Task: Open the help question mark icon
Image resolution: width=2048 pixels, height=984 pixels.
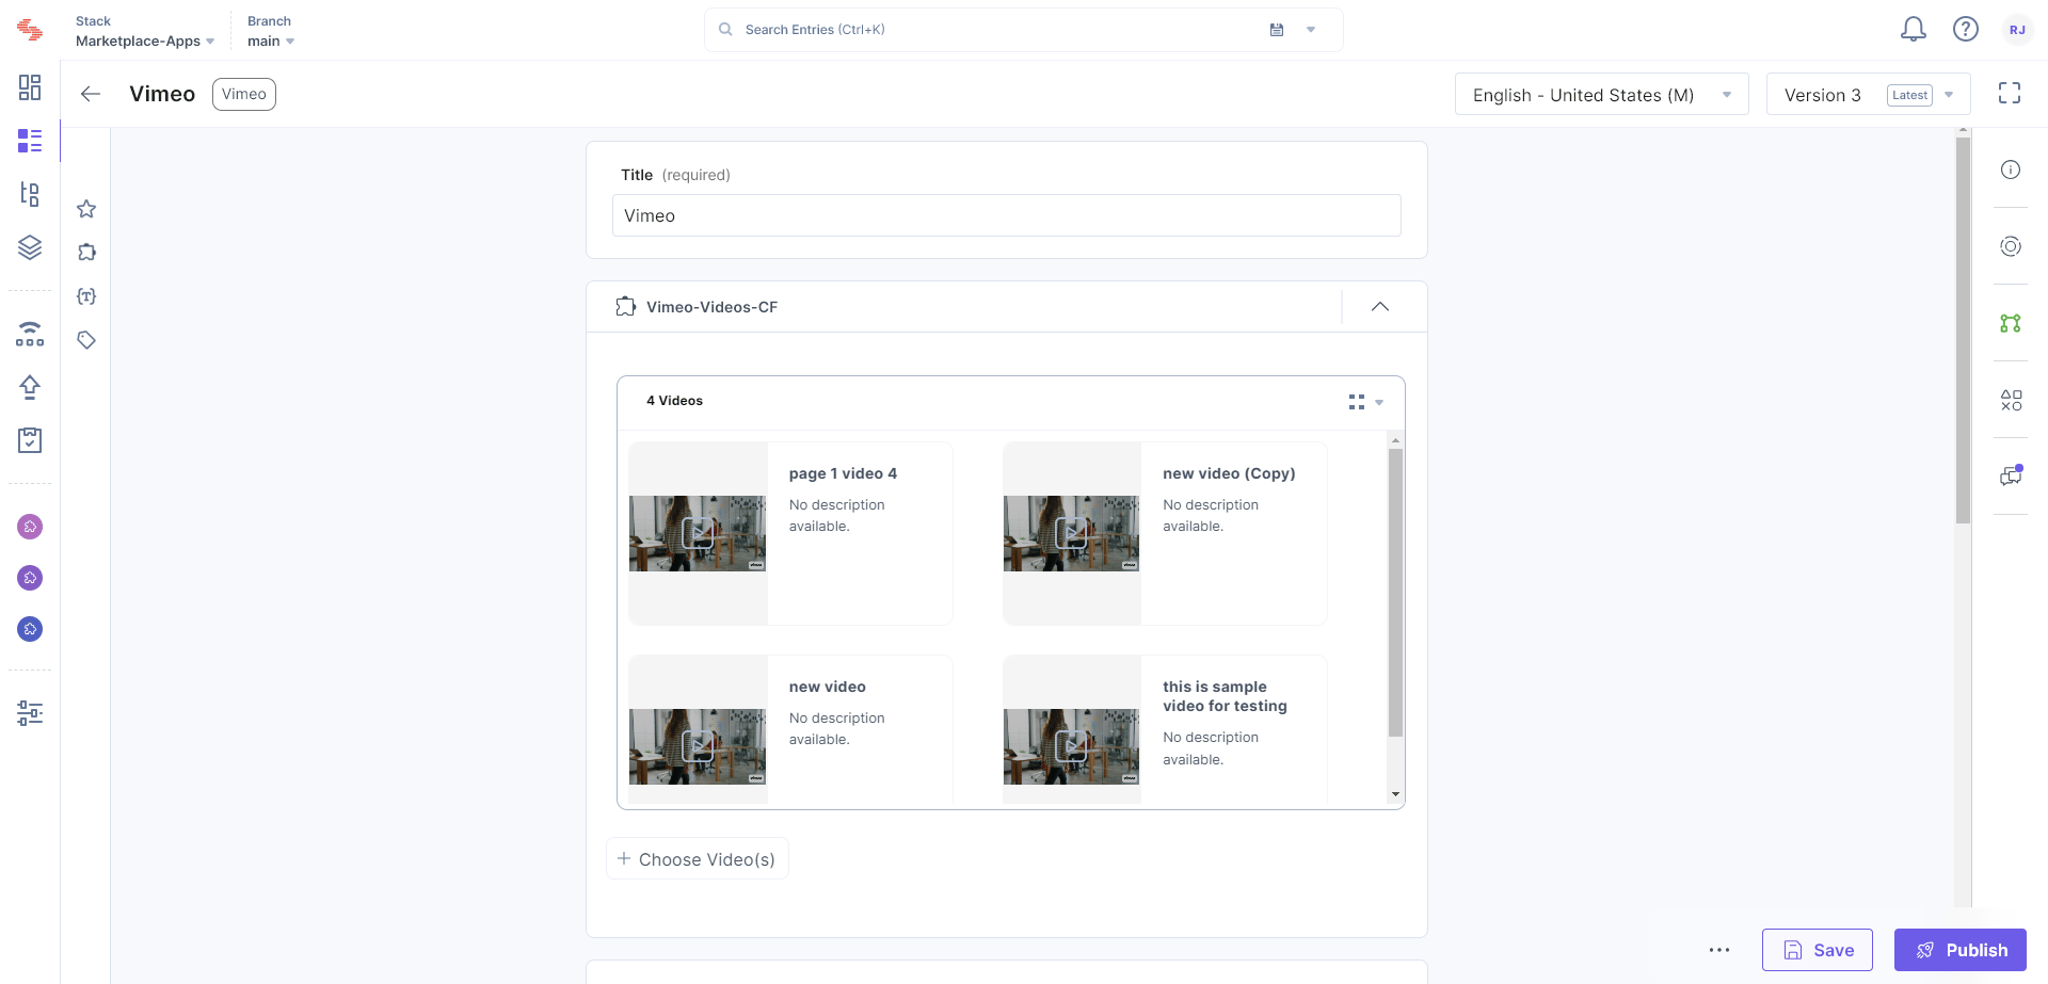Action: (1965, 29)
